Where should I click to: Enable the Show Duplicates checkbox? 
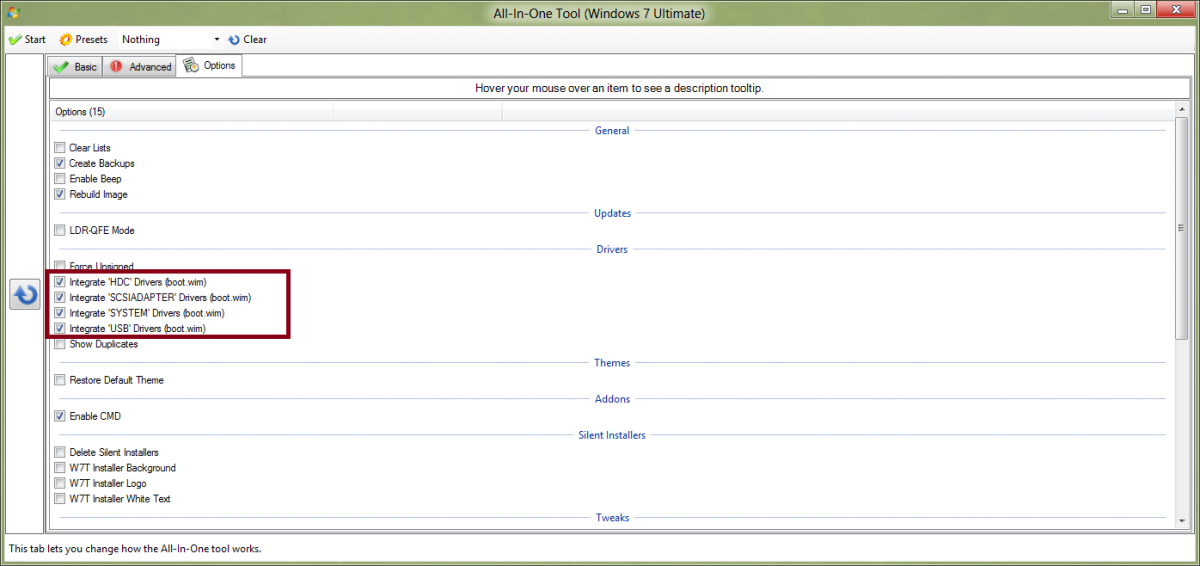coord(60,344)
